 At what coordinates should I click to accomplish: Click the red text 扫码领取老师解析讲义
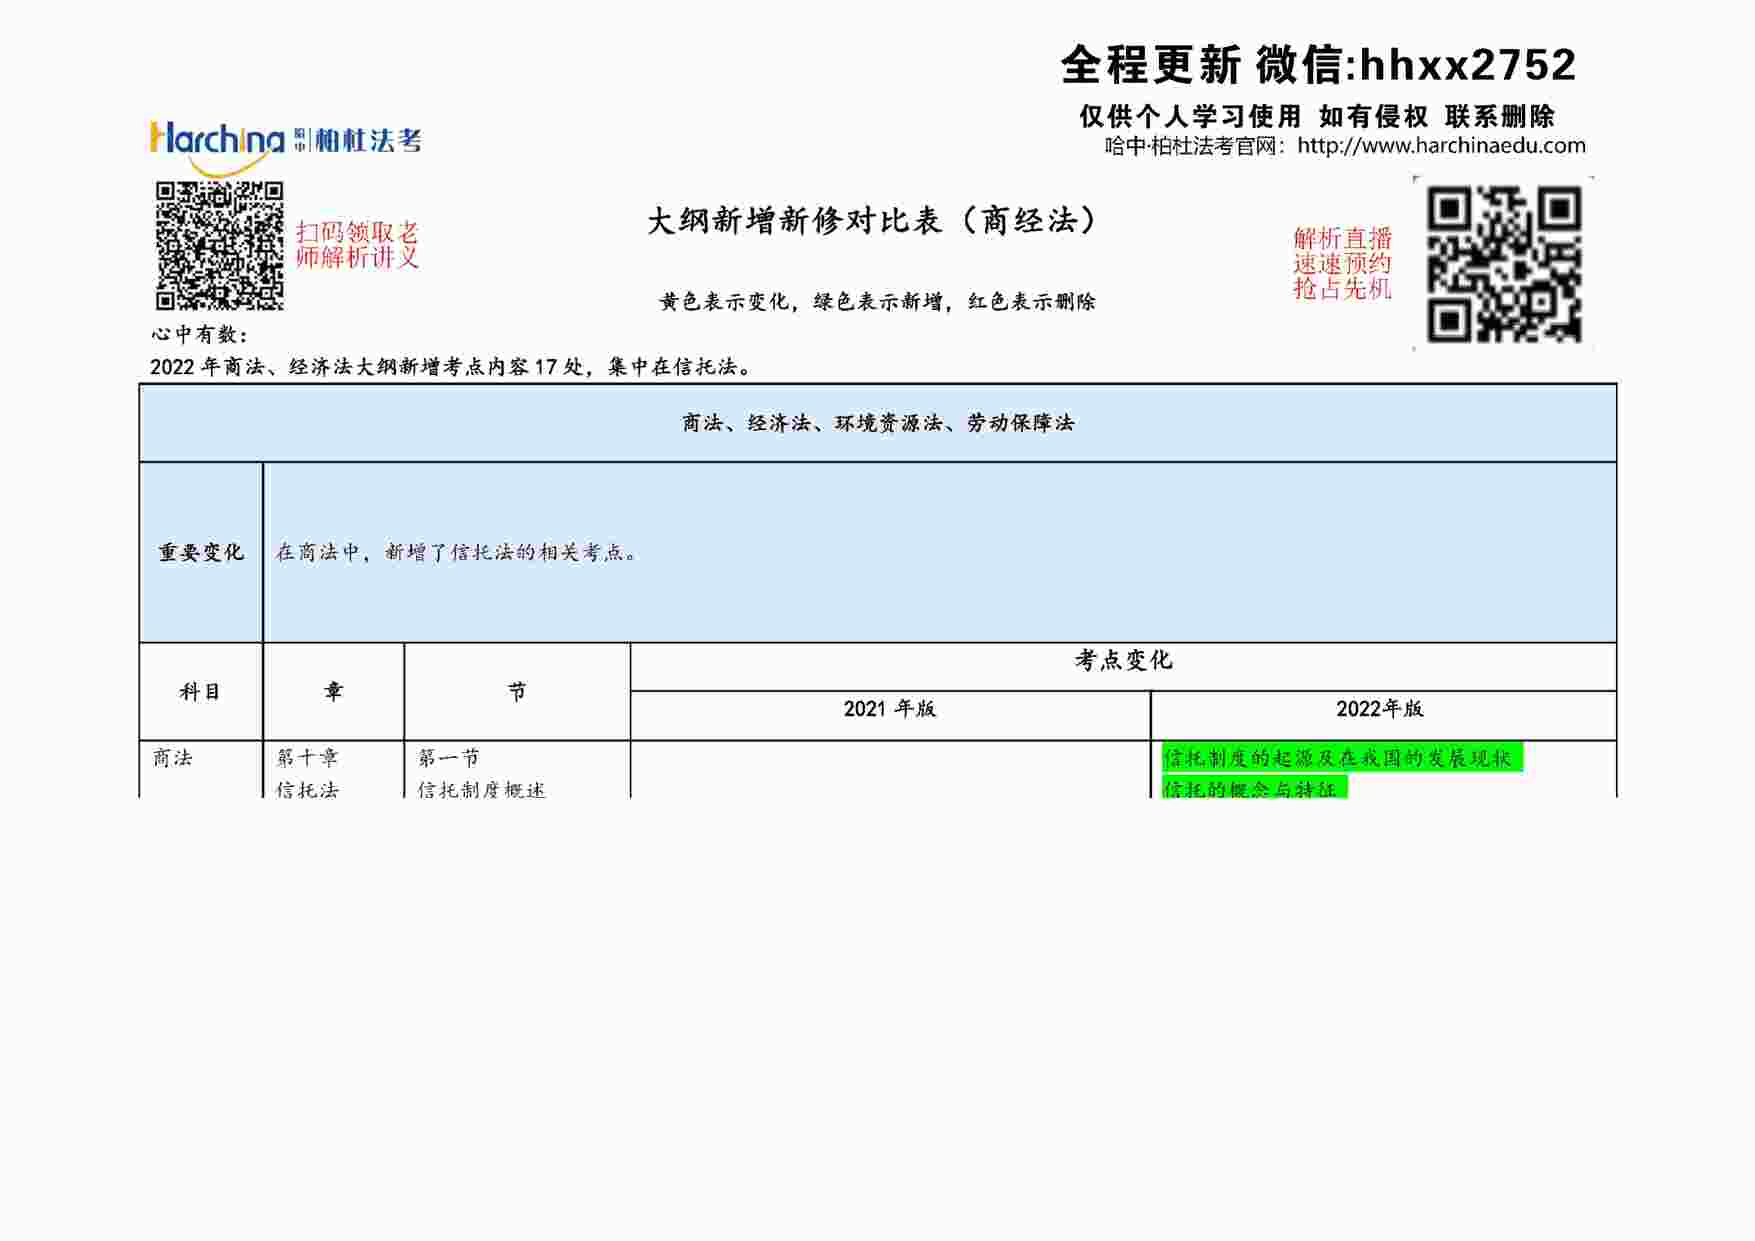357,246
